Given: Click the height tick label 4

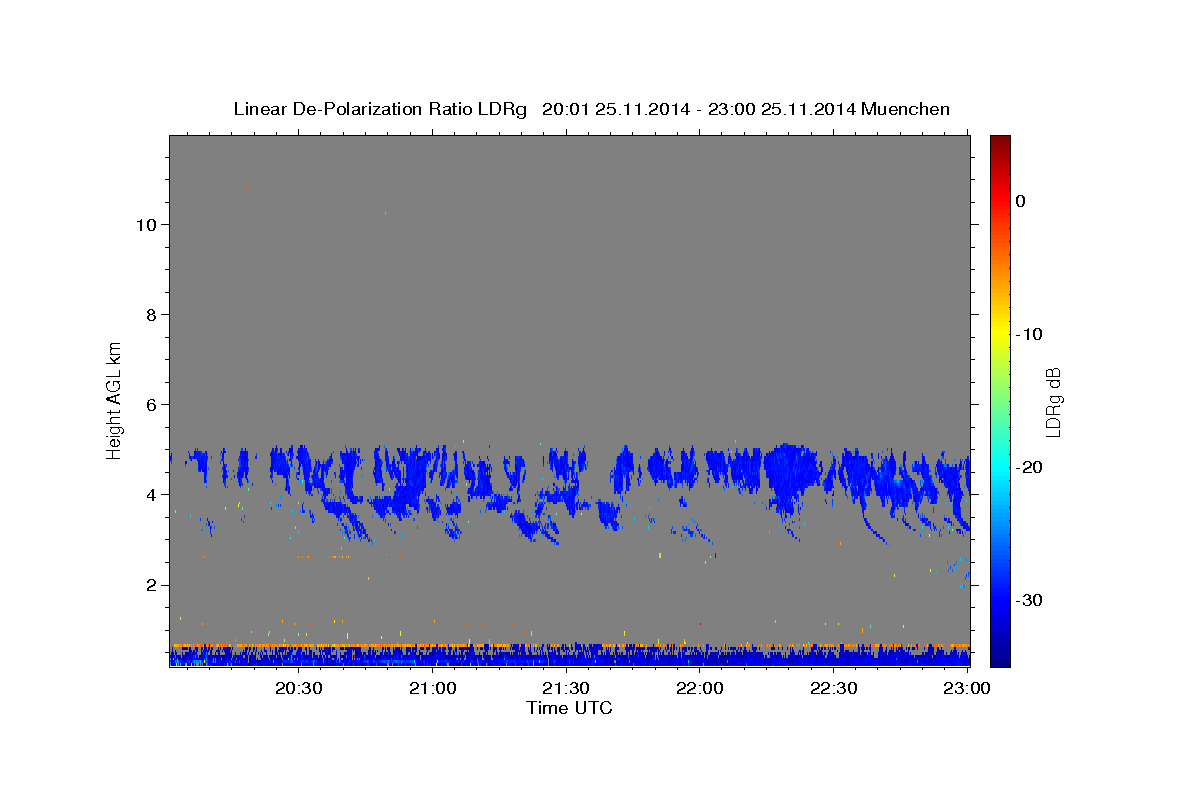Looking at the screenshot, I should coord(149,495).
